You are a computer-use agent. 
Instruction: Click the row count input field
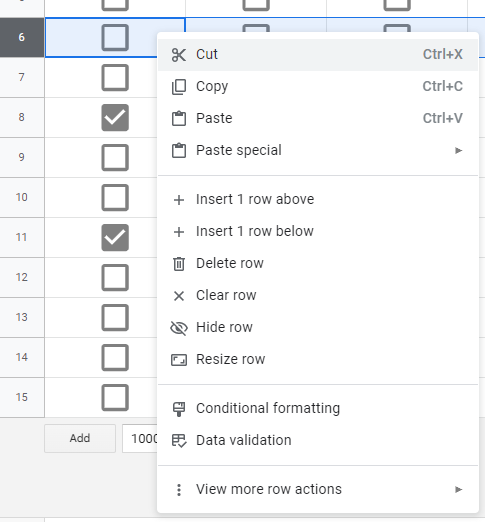coord(140,438)
